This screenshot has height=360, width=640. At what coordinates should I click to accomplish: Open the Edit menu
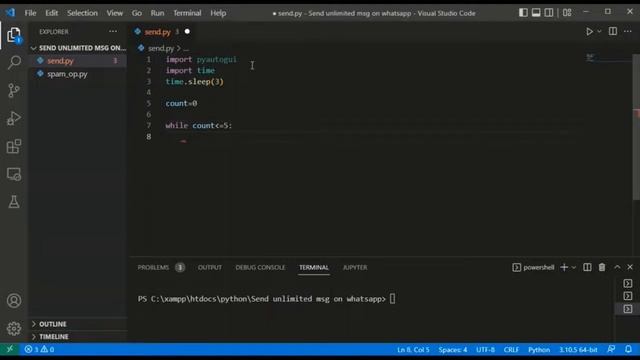click(51, 13)
